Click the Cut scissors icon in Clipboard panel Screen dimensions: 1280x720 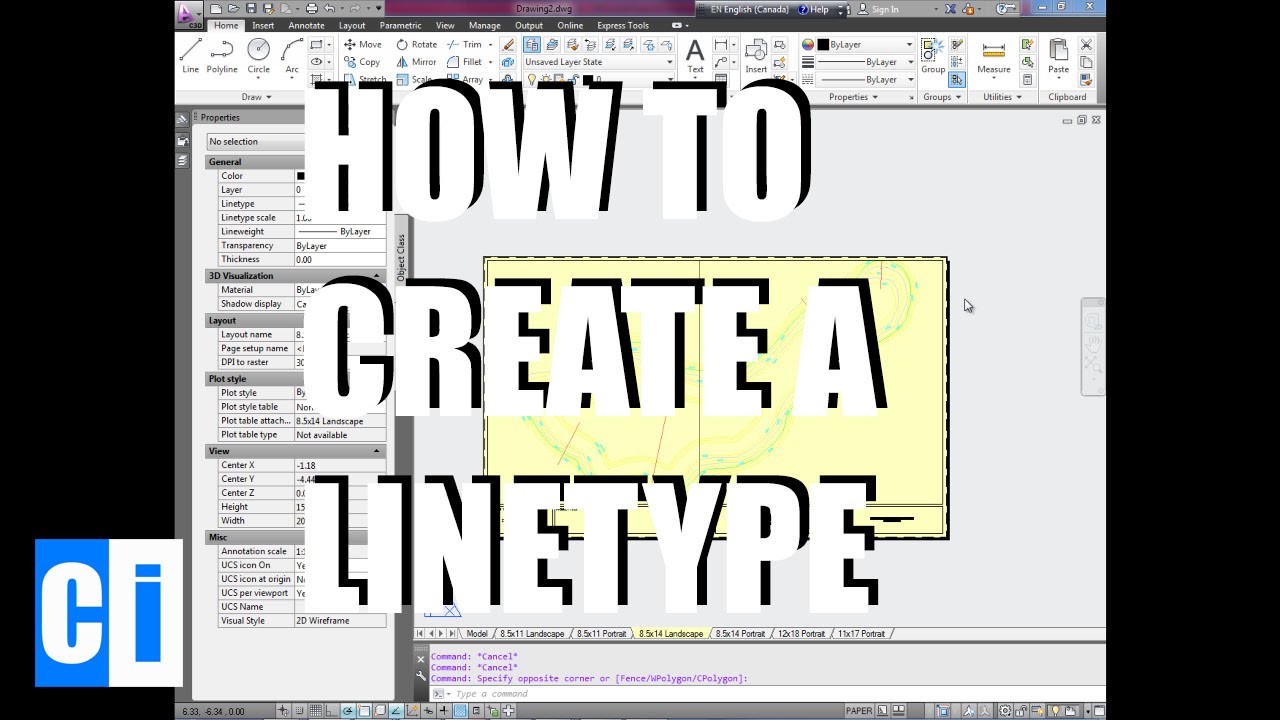click(1087, 45)
